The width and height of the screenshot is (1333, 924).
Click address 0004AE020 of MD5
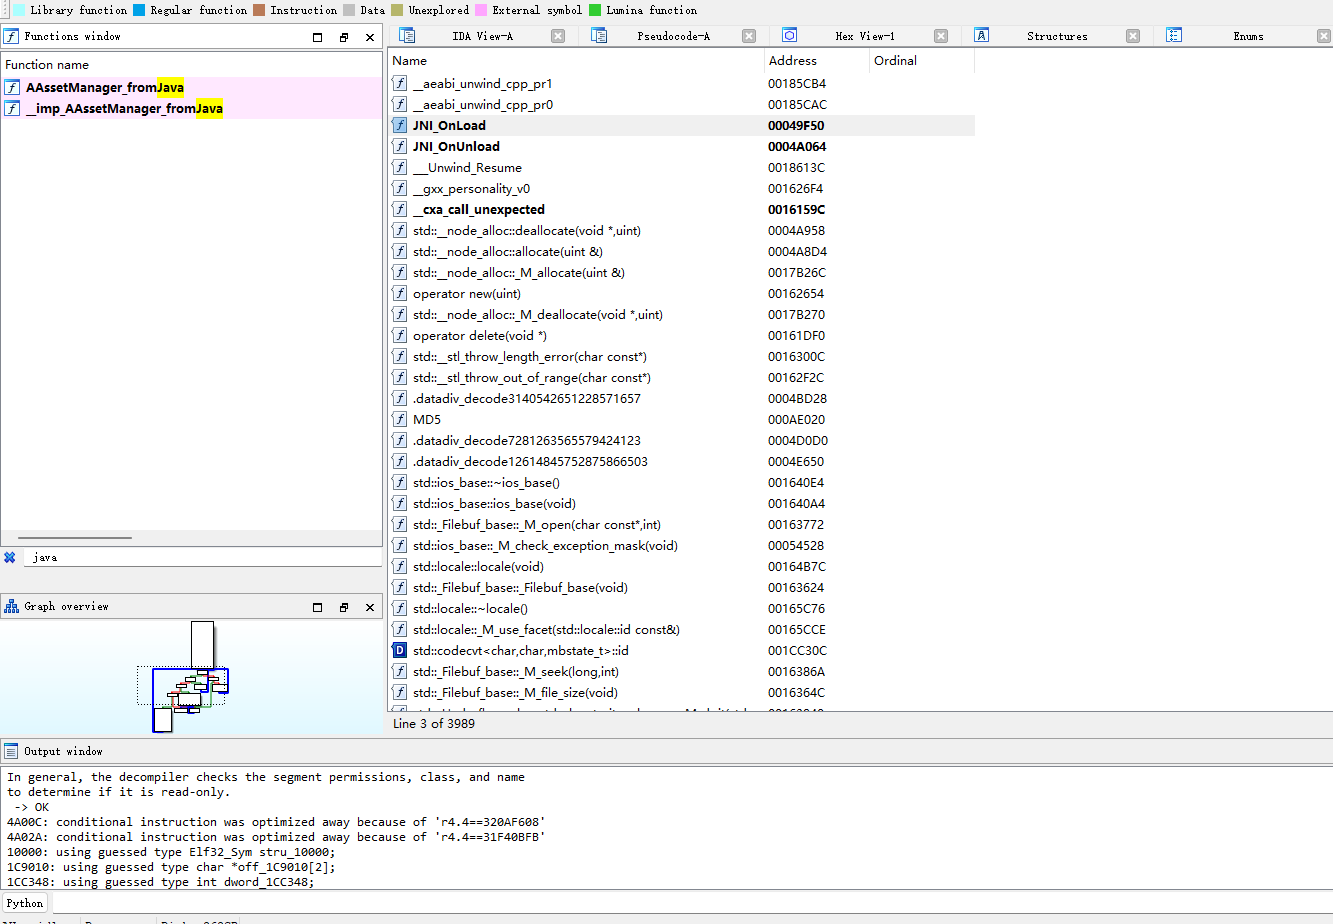[797, 419]
